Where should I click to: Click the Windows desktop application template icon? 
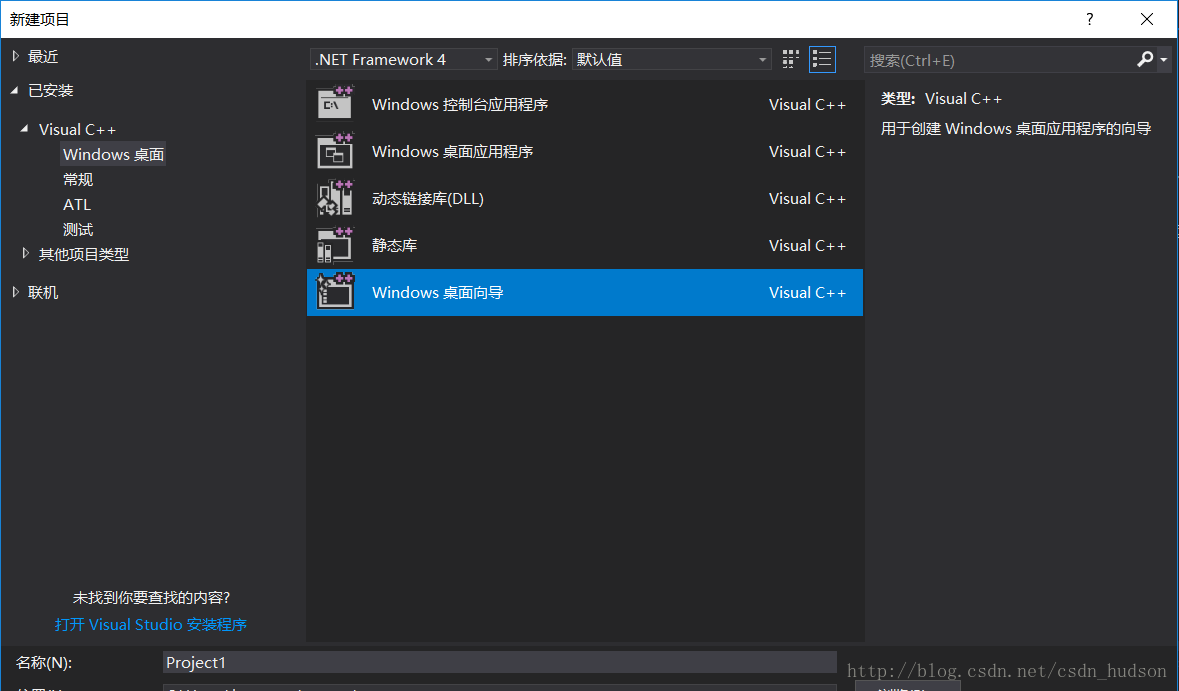click(x=335, y=151)
